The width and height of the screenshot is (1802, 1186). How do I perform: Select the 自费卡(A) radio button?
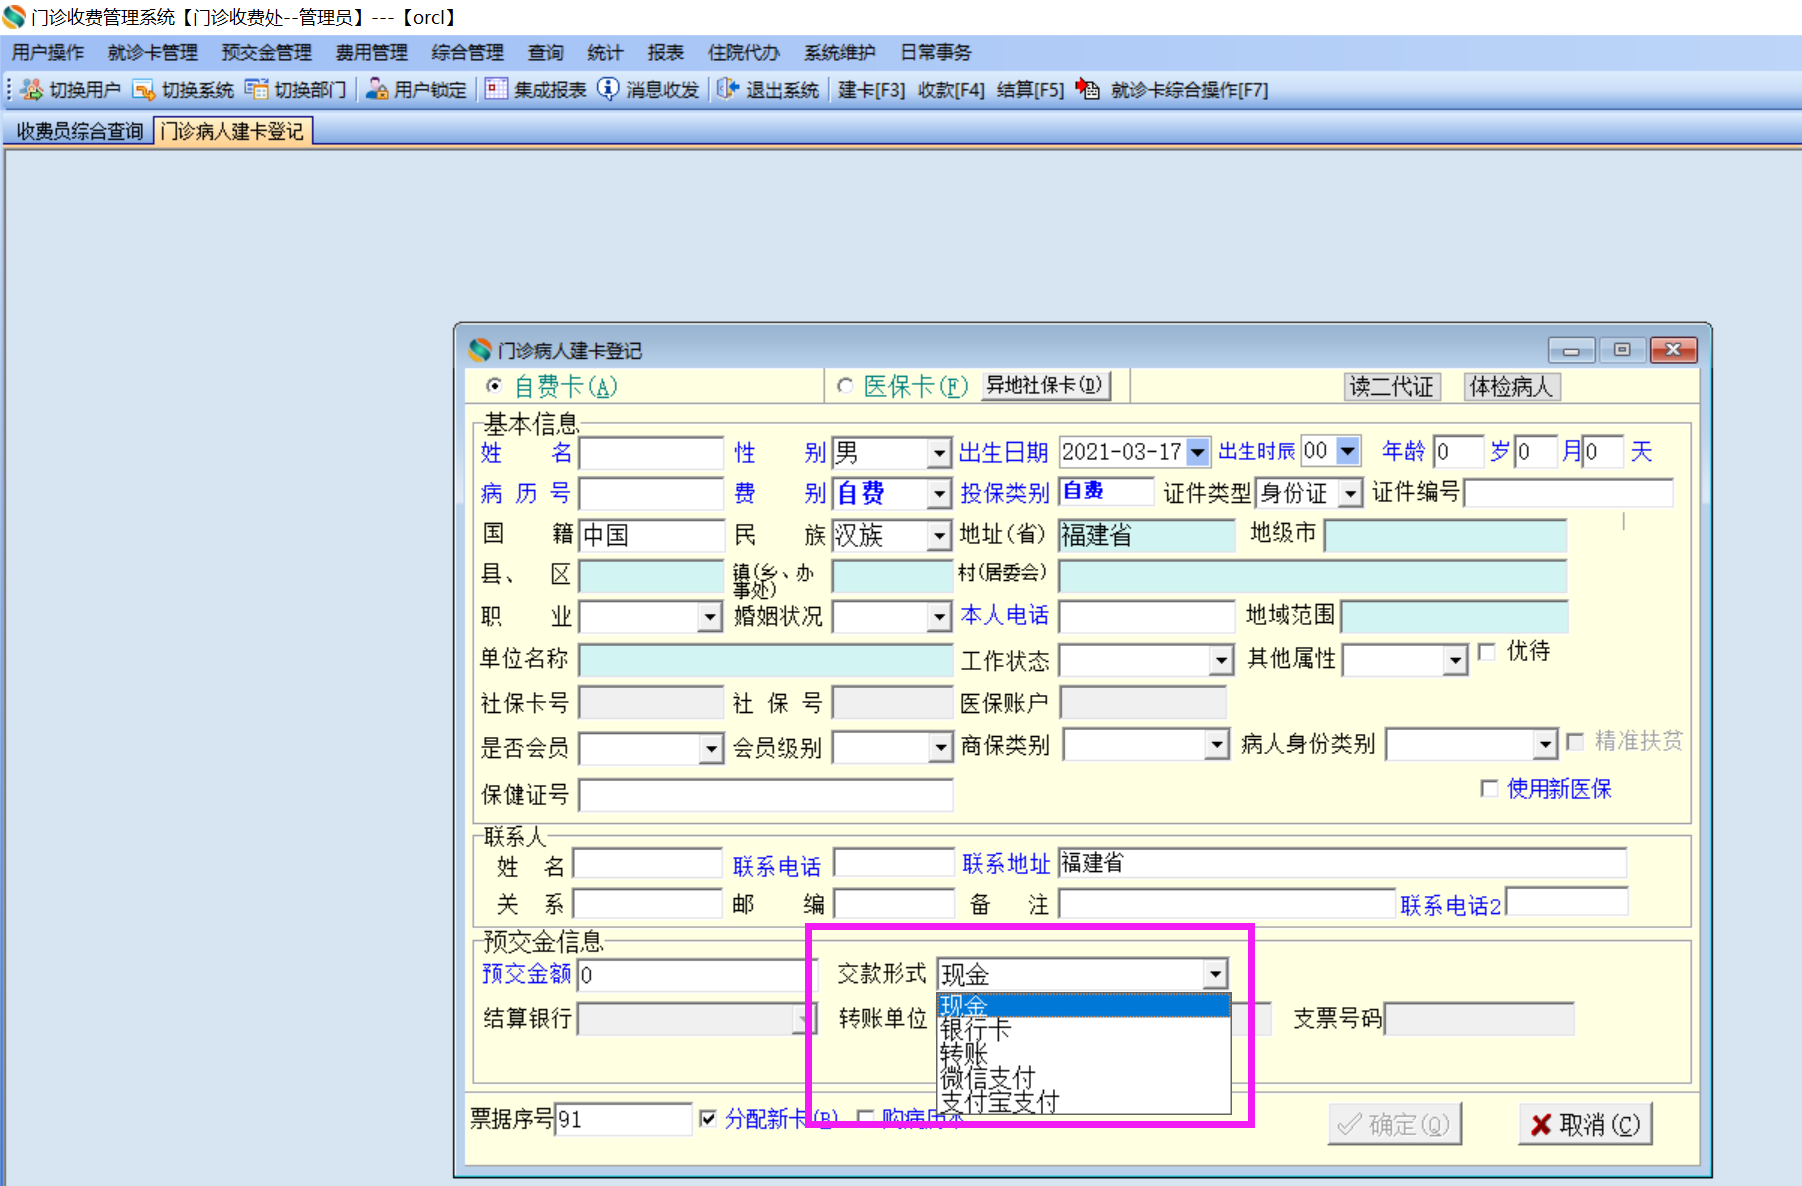(x=494, y=386)
